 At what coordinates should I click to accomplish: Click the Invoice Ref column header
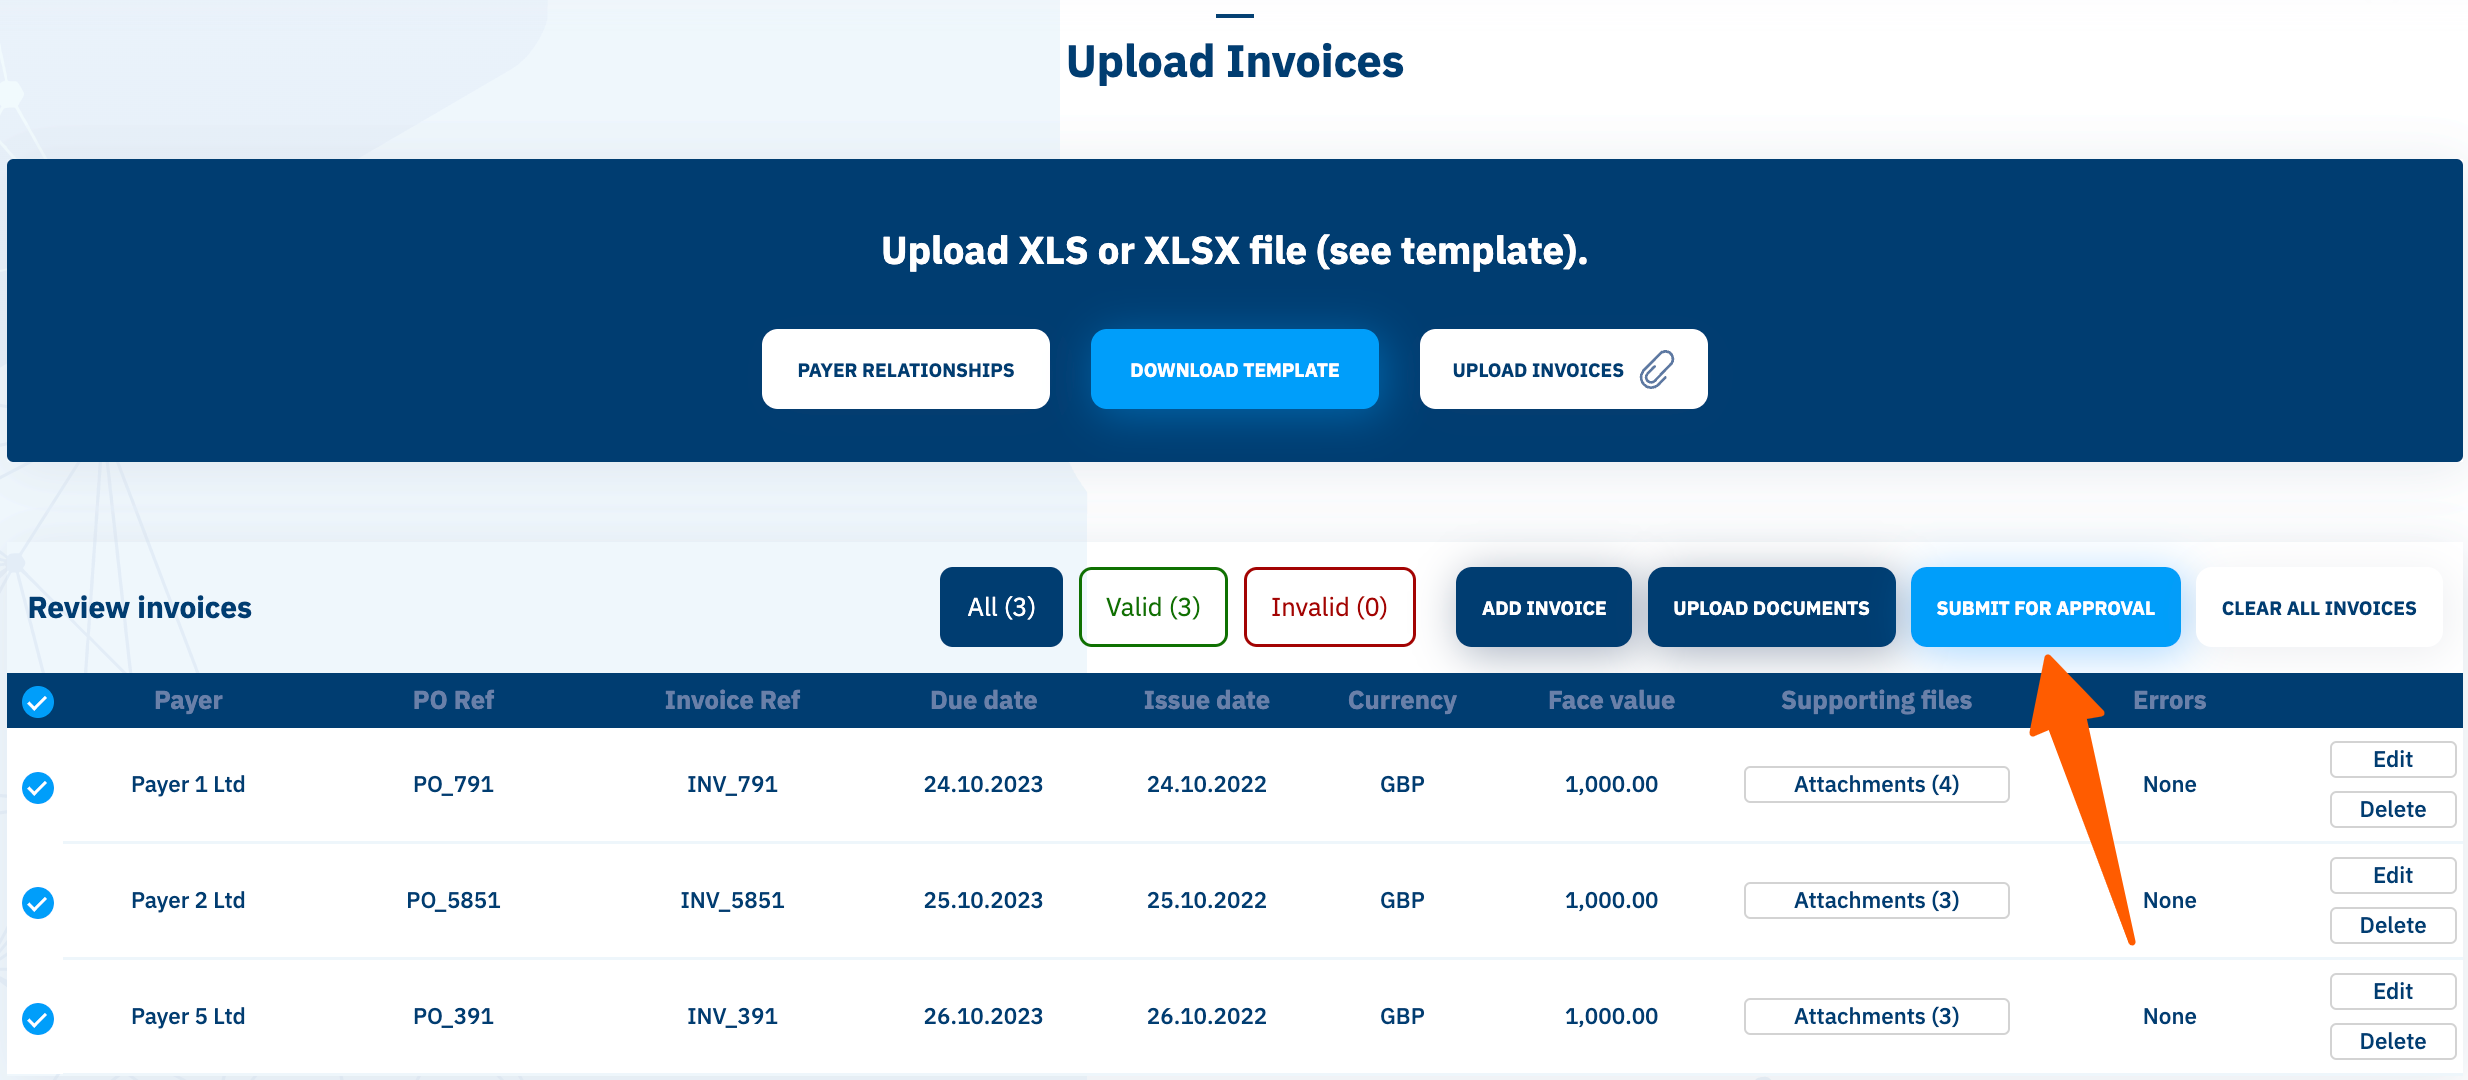[732, 700]
